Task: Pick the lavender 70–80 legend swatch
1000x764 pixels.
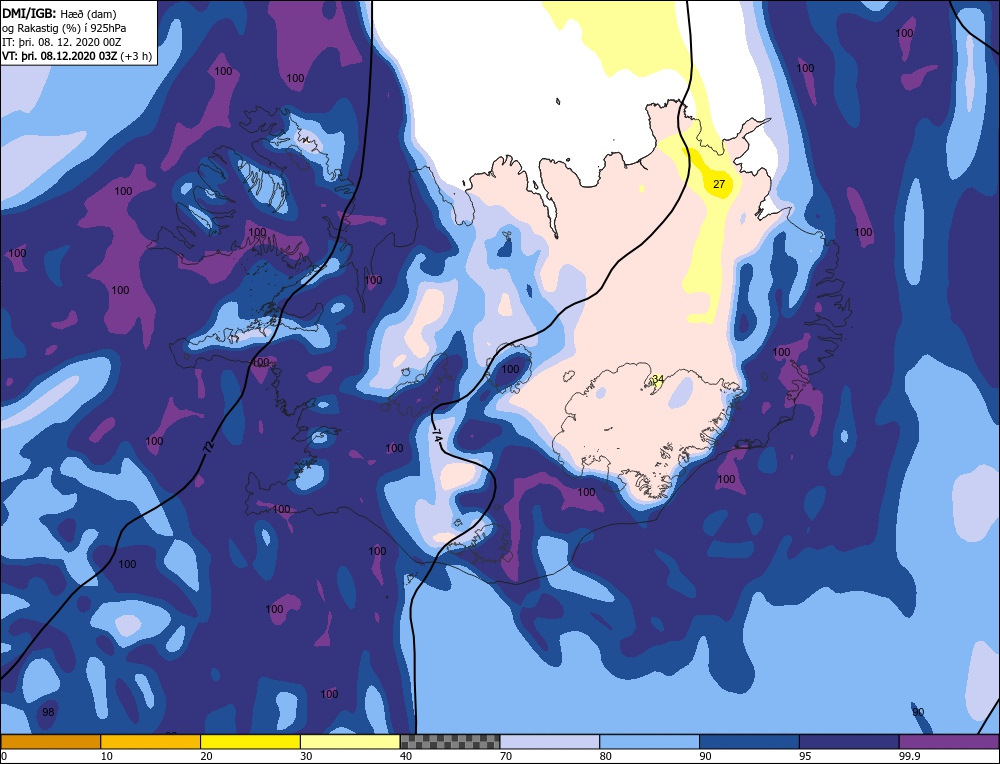Action: click(550, 741)
